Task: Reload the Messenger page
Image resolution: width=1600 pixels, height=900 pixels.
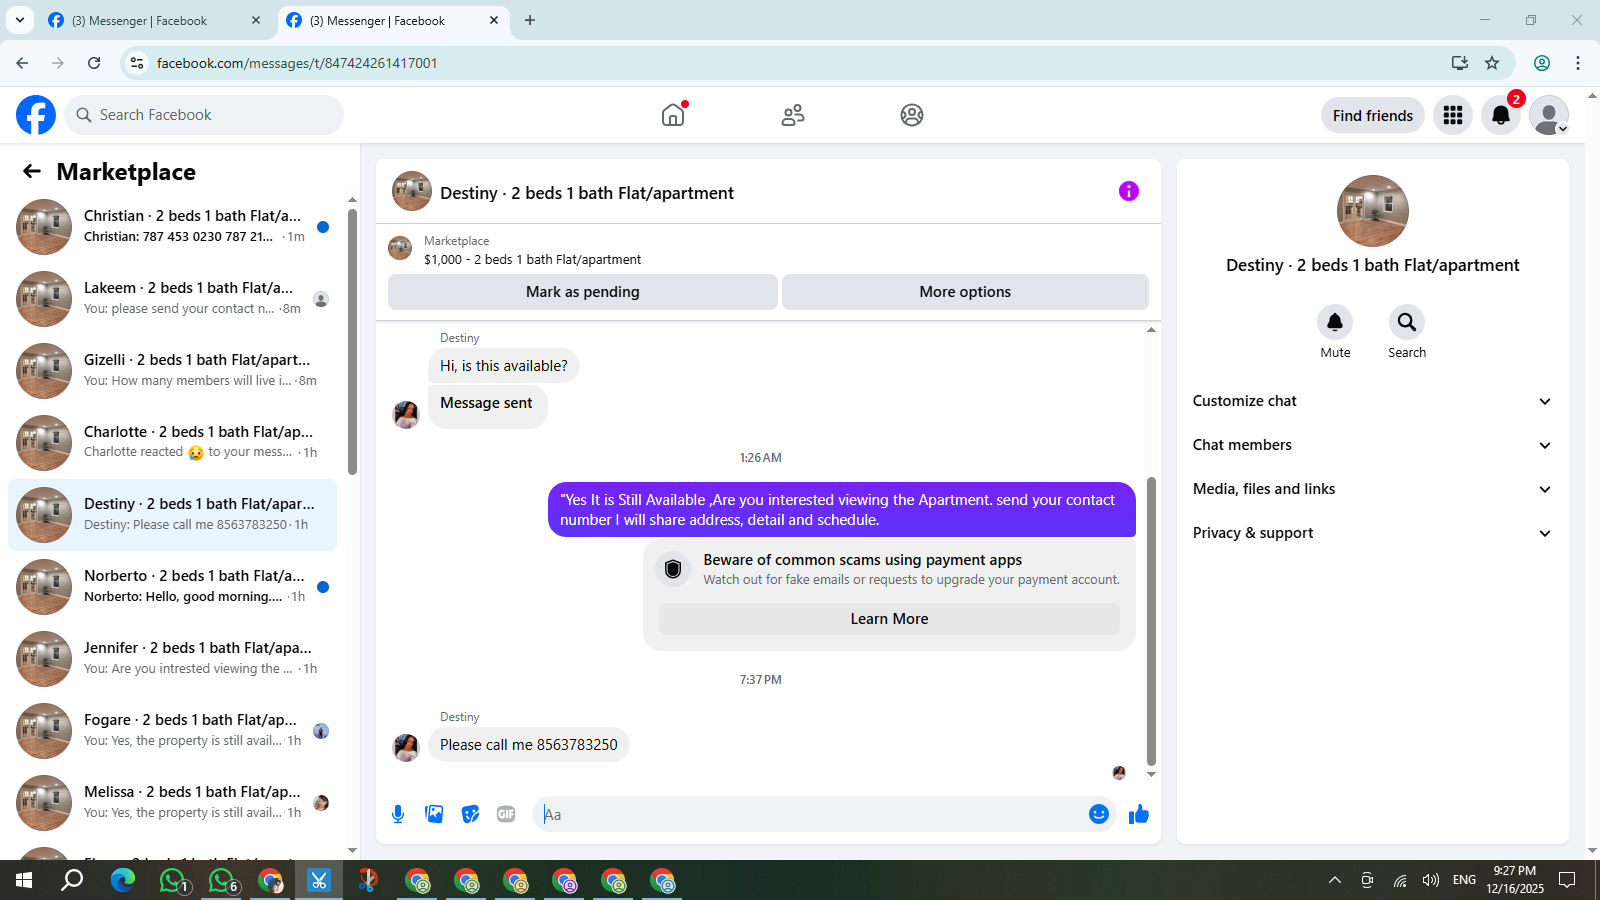Action: click(94, 63)
